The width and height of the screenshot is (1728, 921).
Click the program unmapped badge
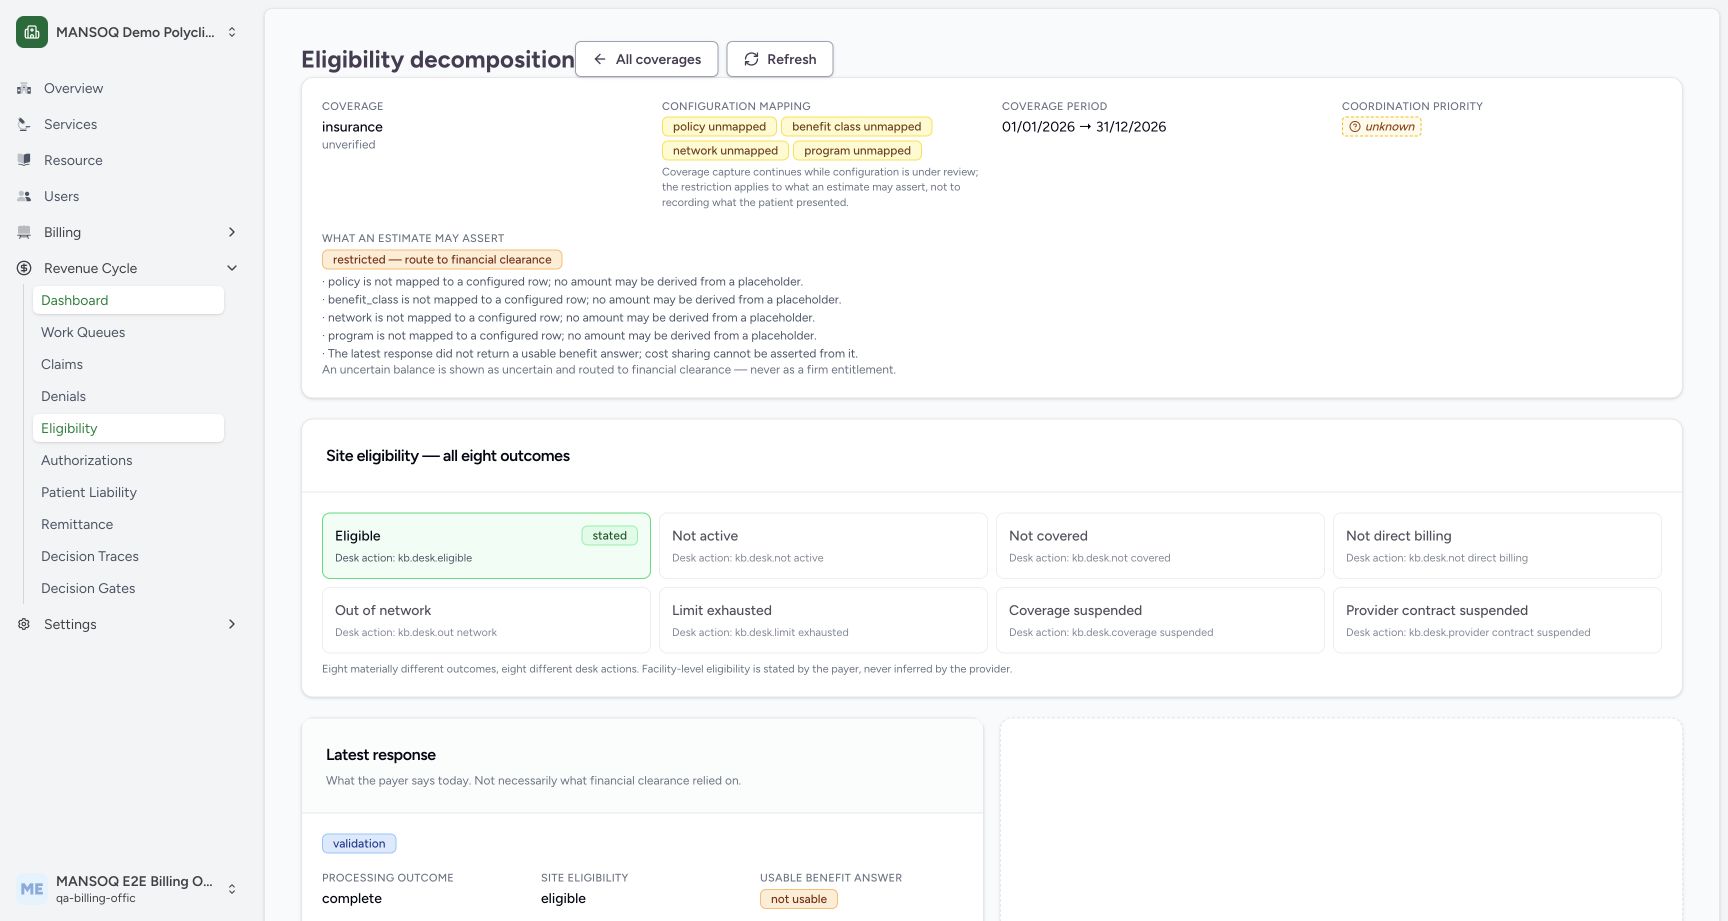tap(858, 151)
